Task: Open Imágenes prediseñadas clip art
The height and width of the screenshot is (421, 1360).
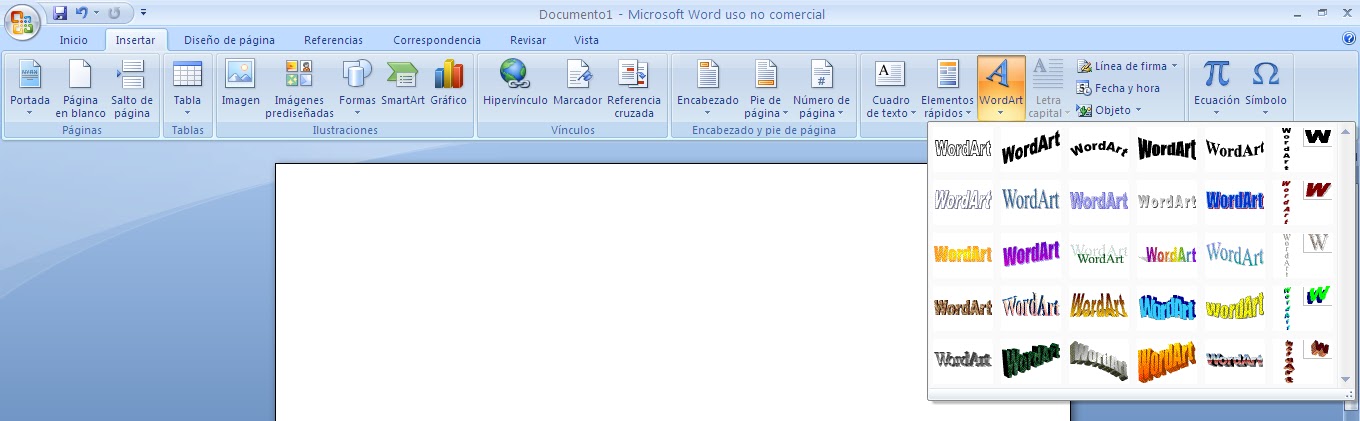Action: click(x=299, y=88)
